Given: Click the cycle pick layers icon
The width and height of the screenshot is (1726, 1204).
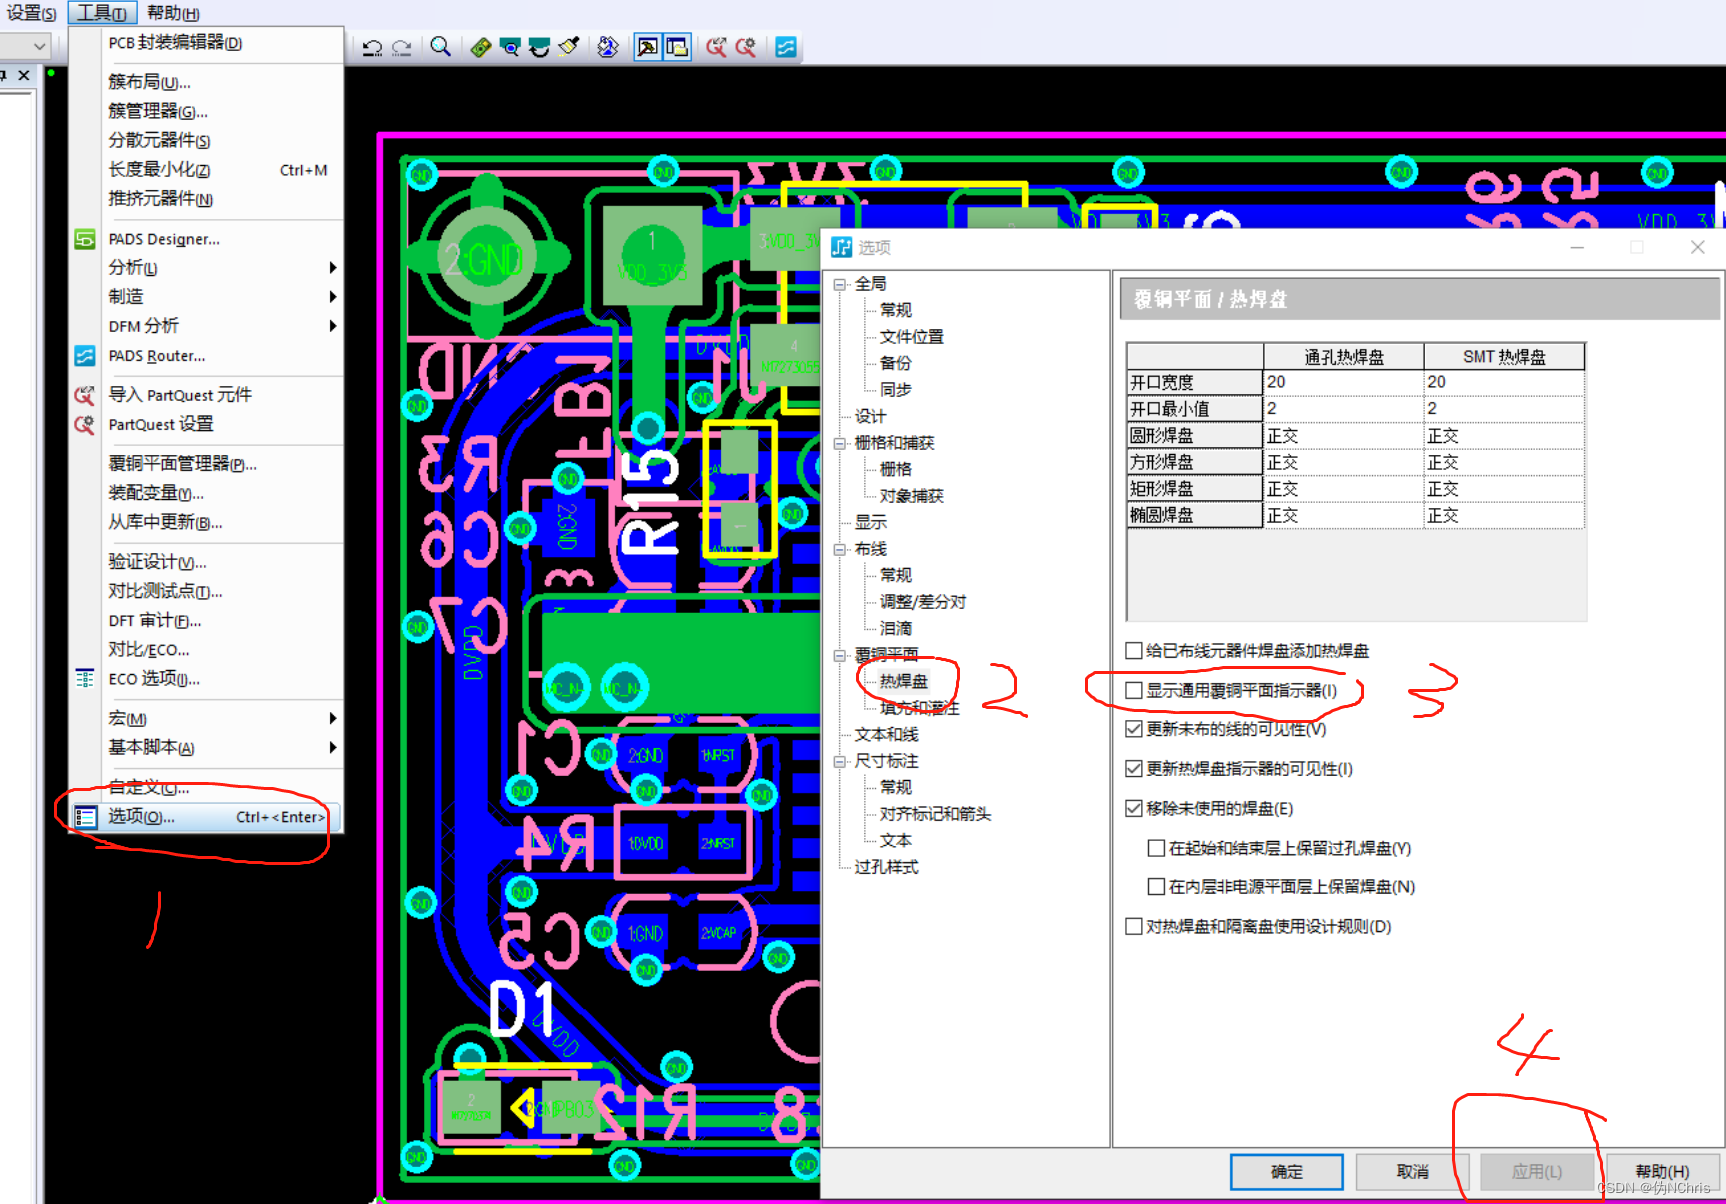Looking at the screenshot, I should [x=607, y=47].
